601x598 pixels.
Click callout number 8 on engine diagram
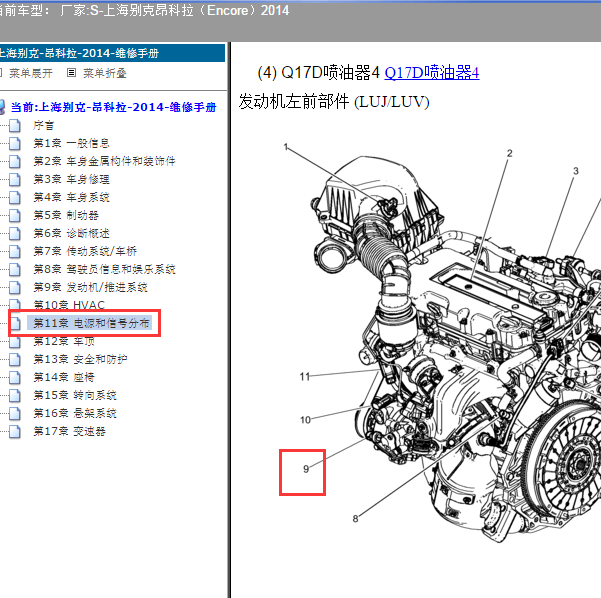(355, 519)
